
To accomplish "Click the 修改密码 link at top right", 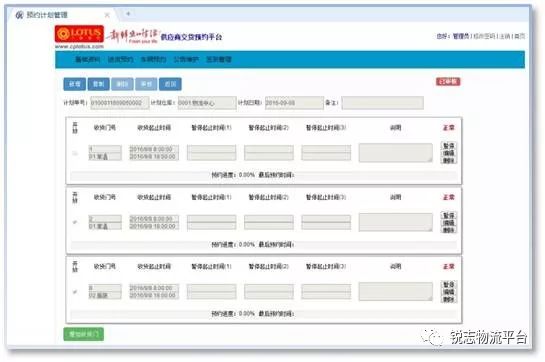I will (484, 36).
